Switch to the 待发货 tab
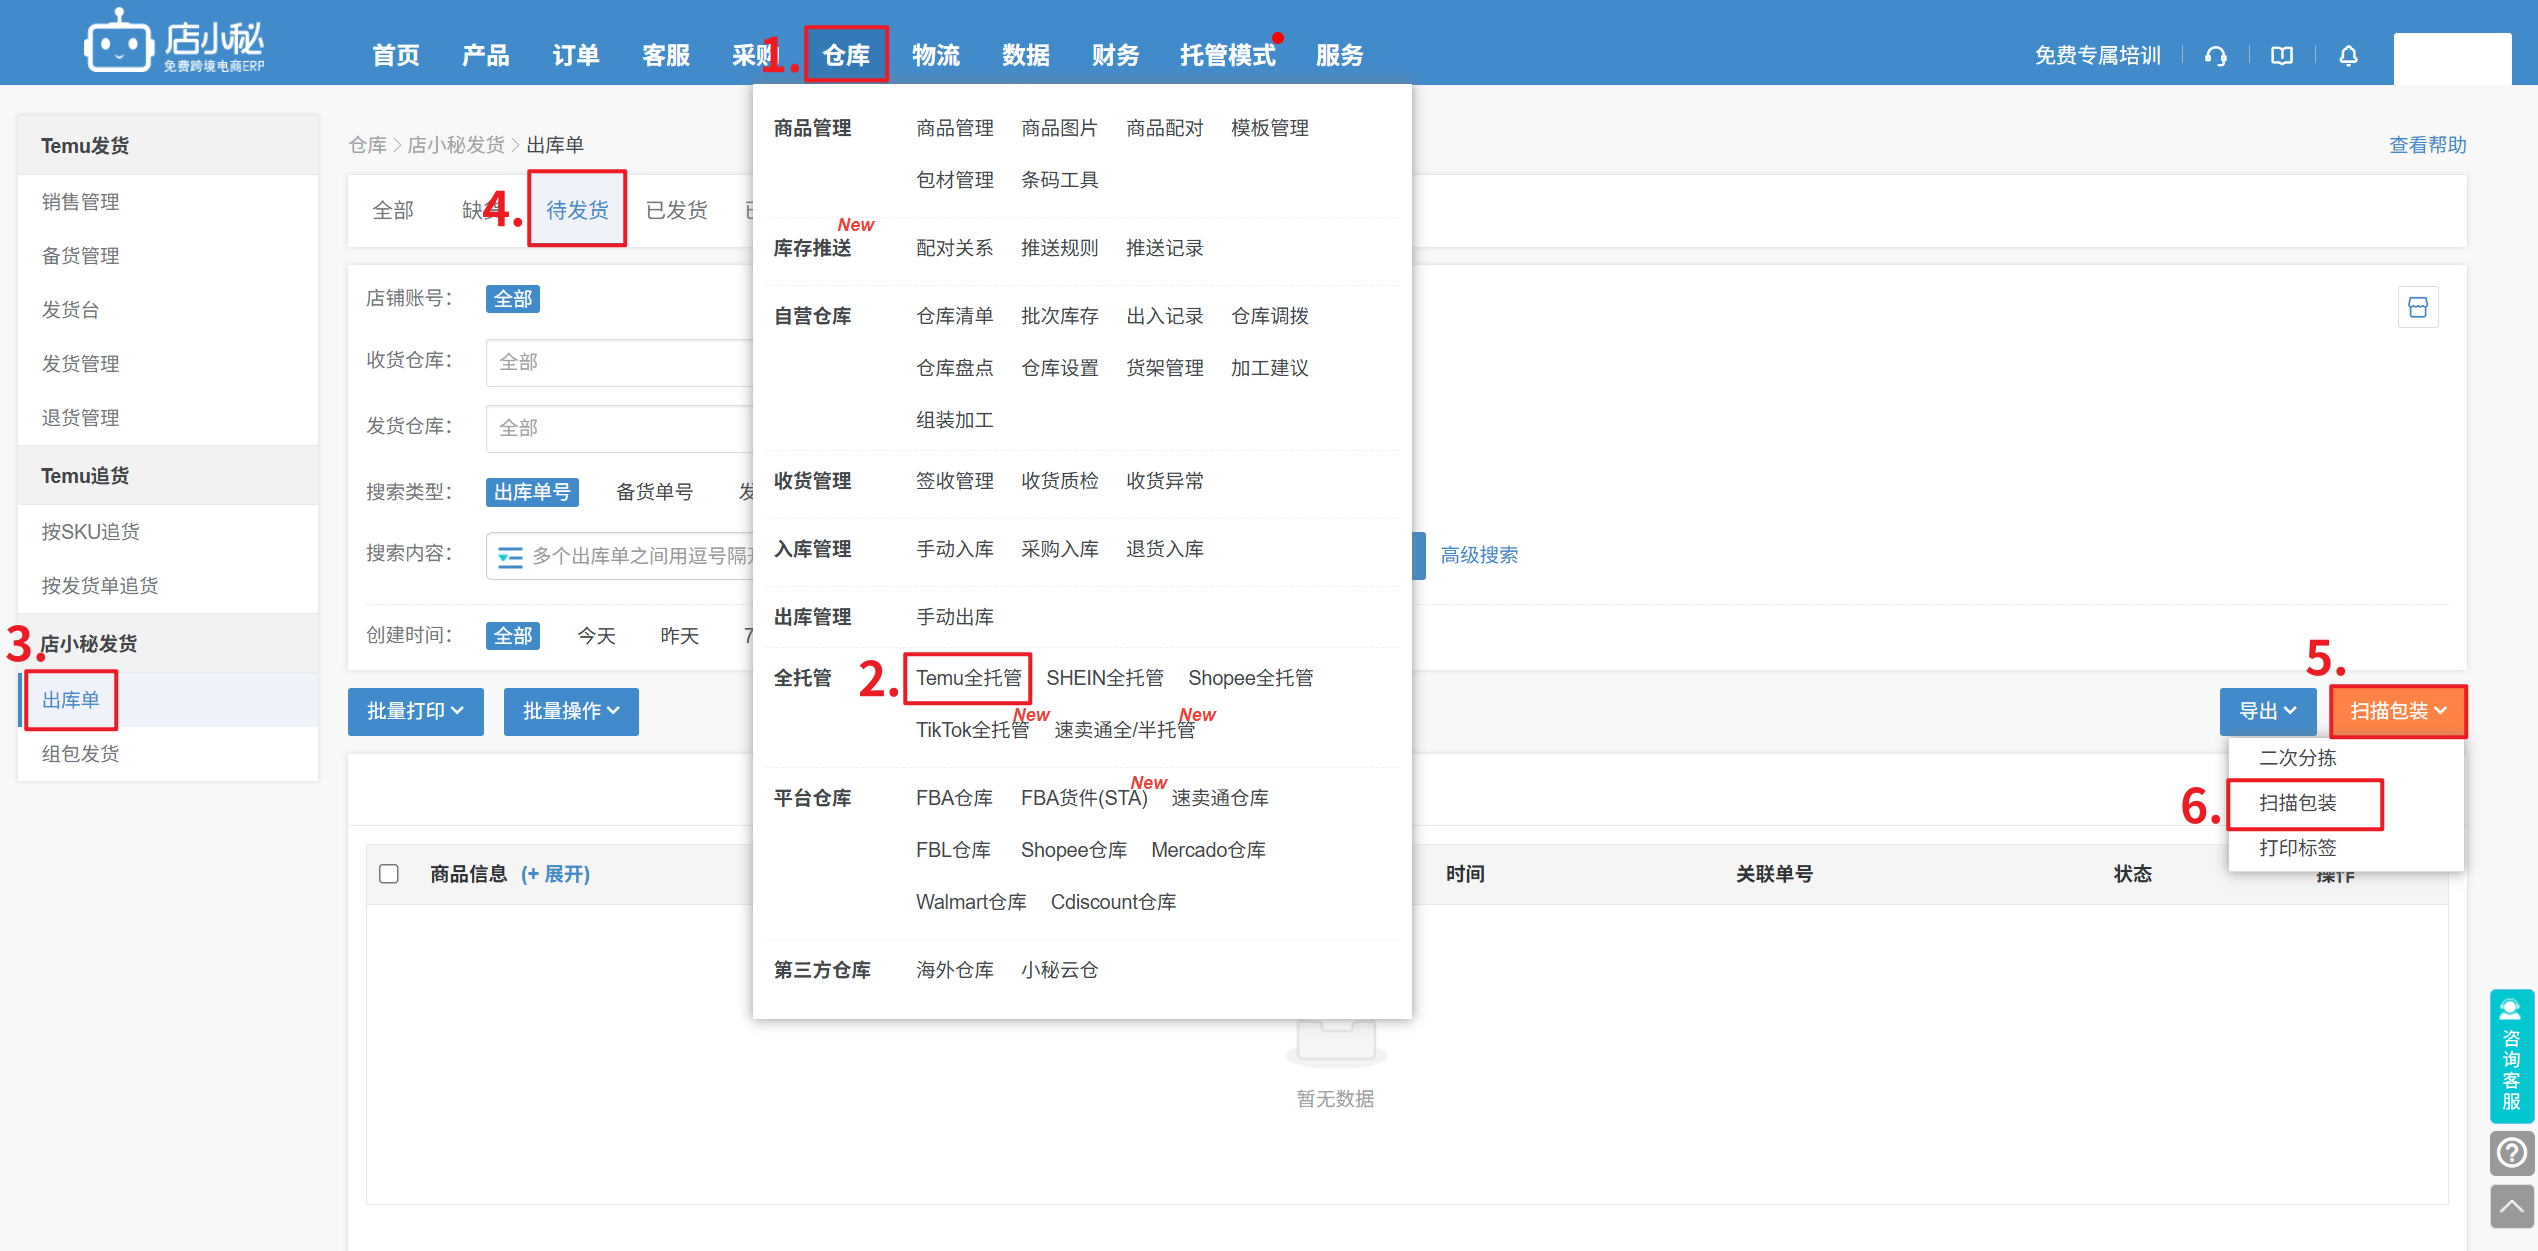Screen dimensions: 2538x1251 (x=577, y=210)
